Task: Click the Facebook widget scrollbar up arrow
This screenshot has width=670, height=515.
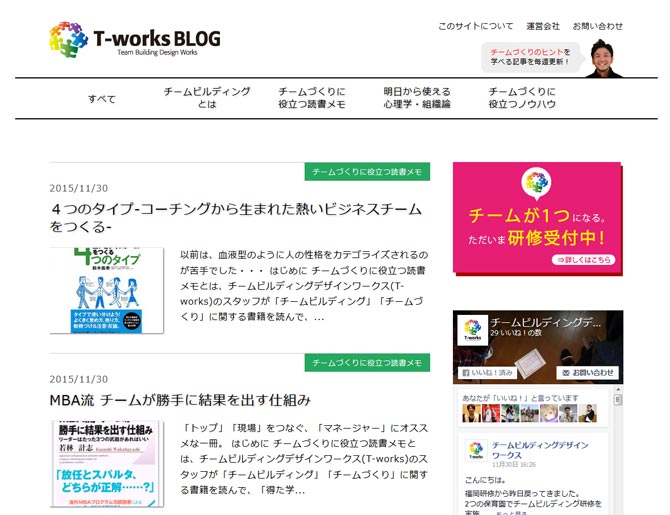Action: click(x=618, y=389)
